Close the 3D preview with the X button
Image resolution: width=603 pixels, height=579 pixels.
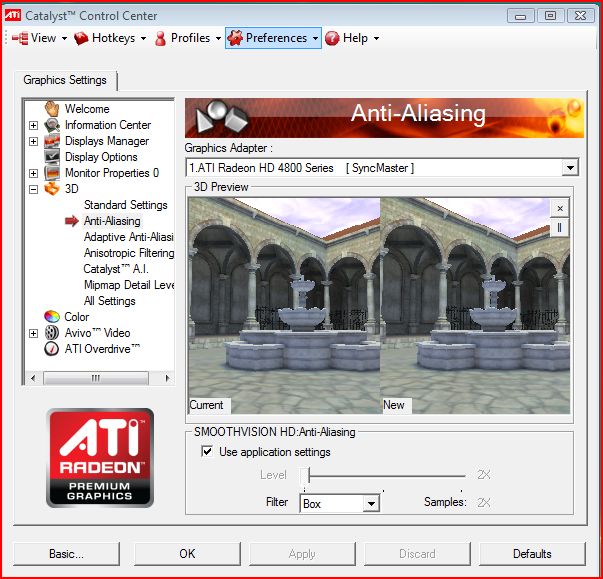pos(560,208)
